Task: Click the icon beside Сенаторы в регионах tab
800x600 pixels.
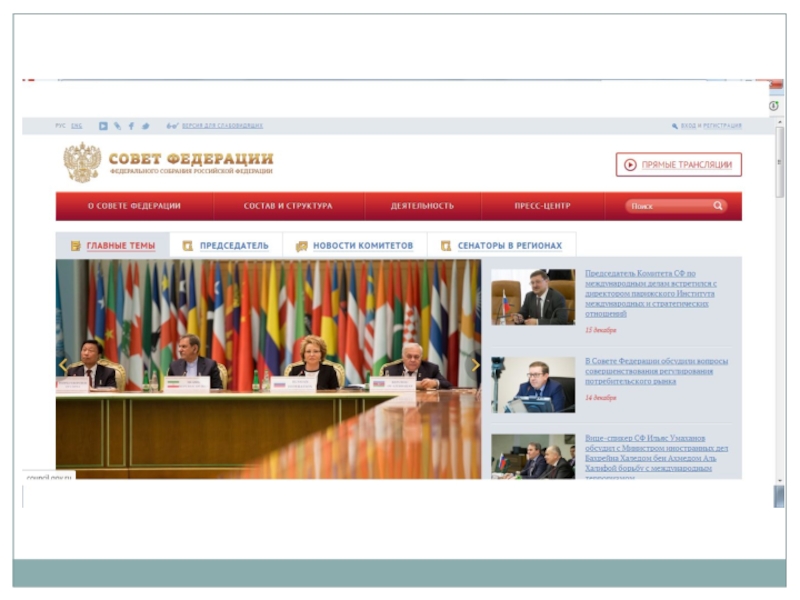Action: (x=446, y=246)
